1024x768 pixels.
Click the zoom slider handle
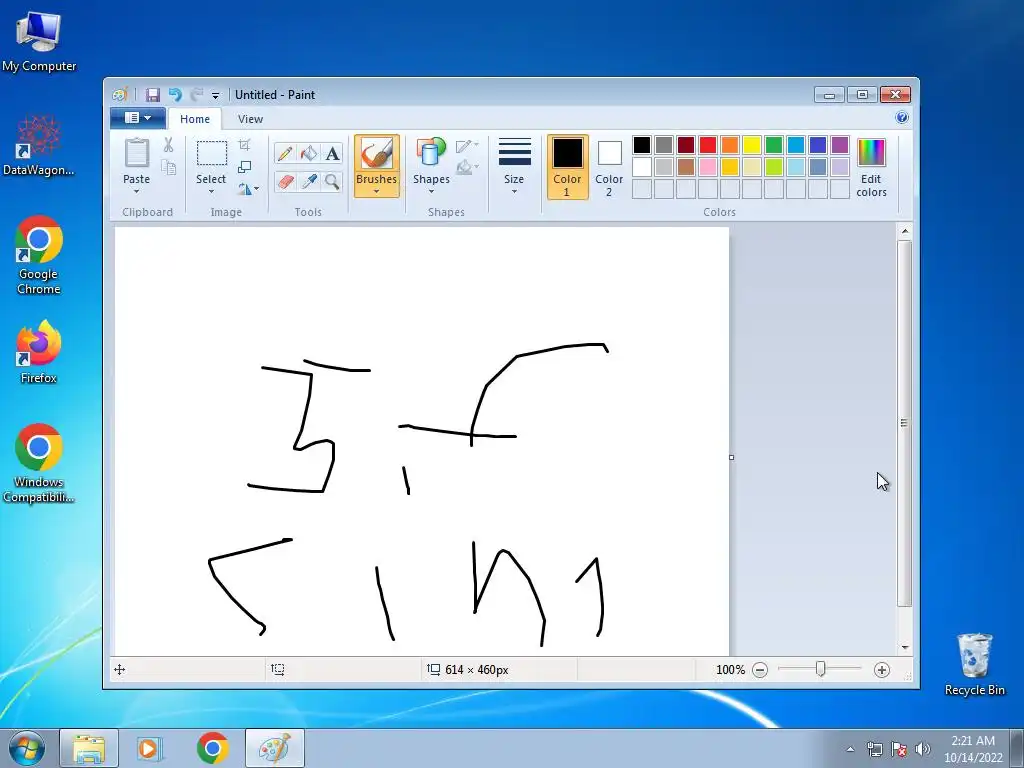point(820,669)
